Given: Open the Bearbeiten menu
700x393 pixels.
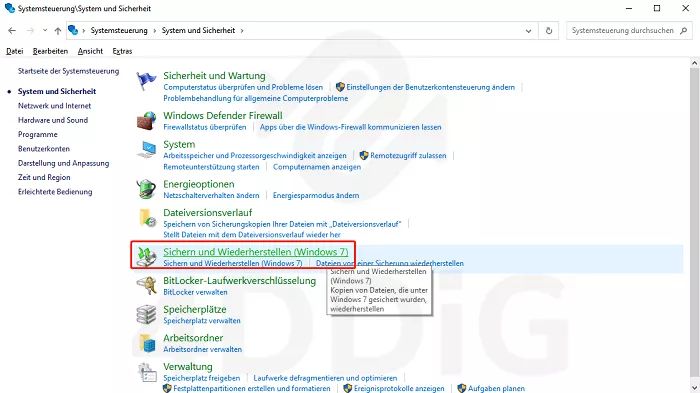Looking at the screenshot, I should point(50,51).
